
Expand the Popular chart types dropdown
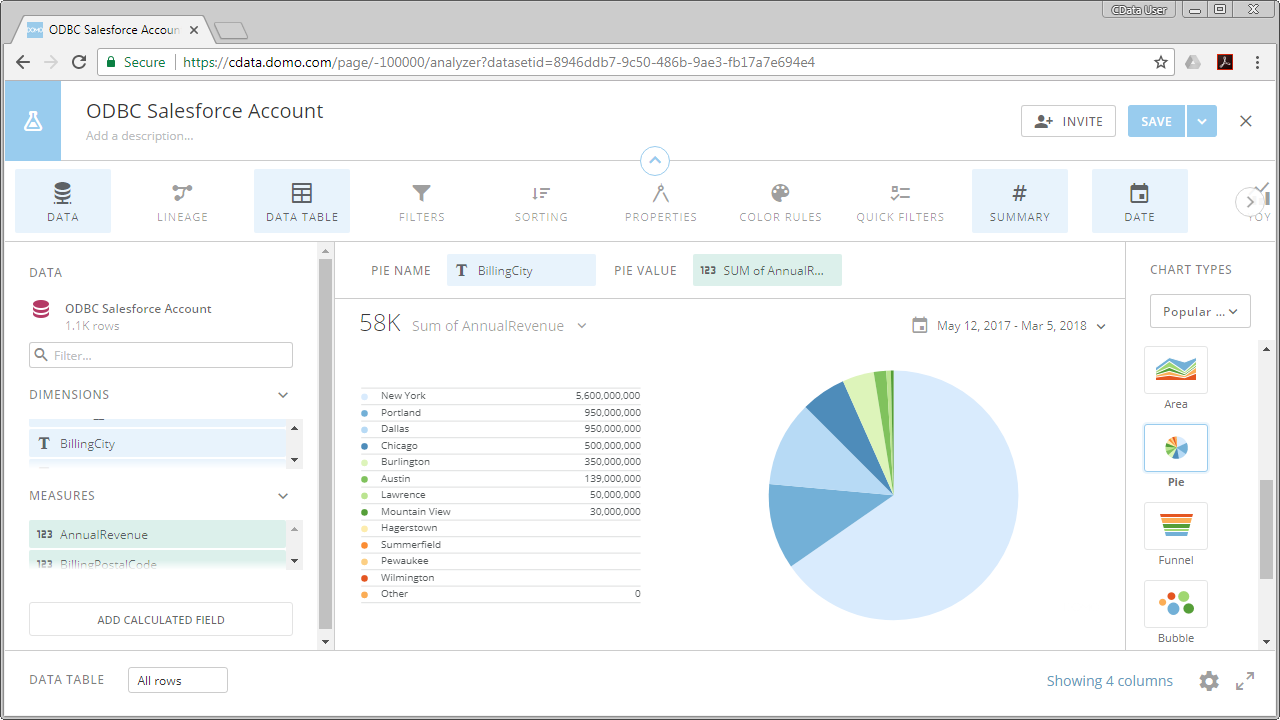[1199, 310]
